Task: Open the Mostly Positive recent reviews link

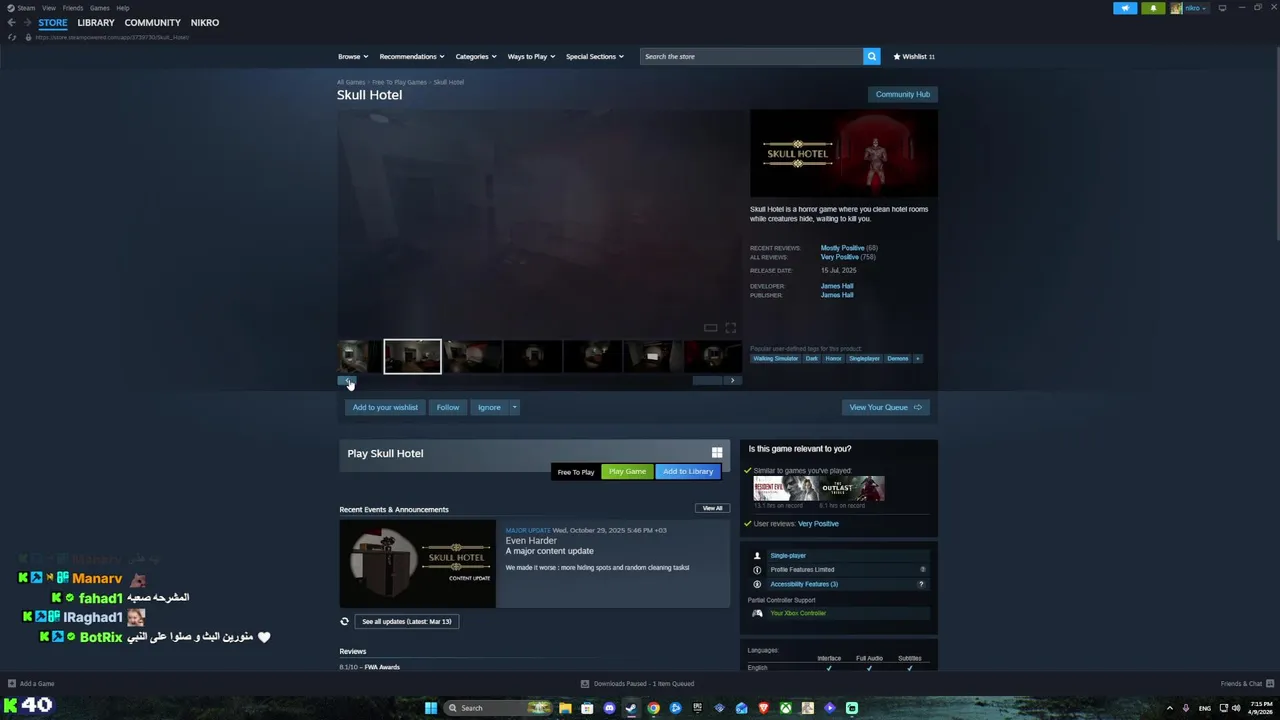Action: (842, 248)
